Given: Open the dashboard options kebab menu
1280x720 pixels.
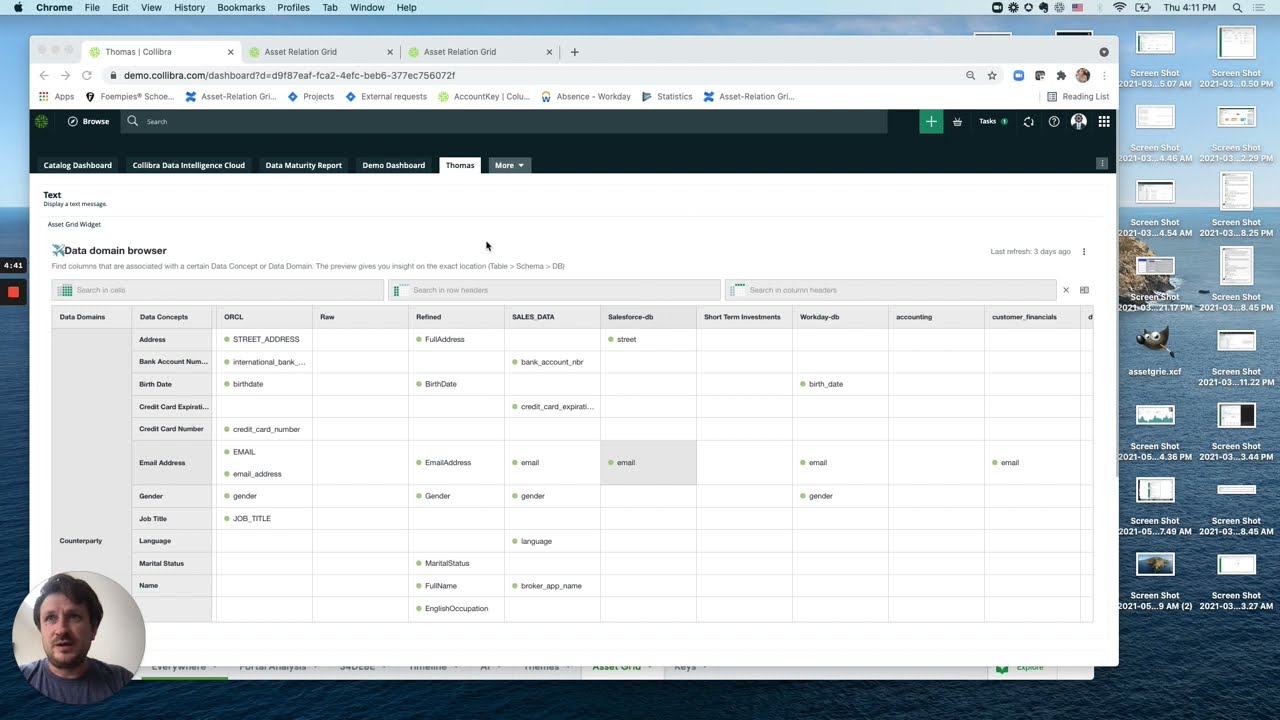Looking at the screenshot, I should (1102, 163).
